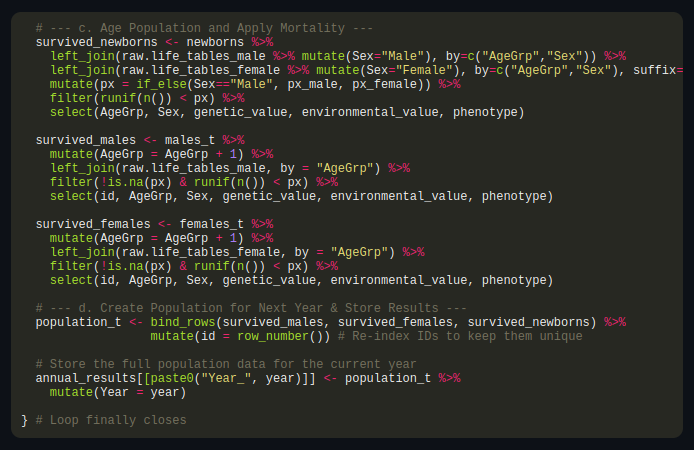
Task: Select the 'survived_males' variable at its assignment
Action: pyautogui.click(x=86, y=140)
